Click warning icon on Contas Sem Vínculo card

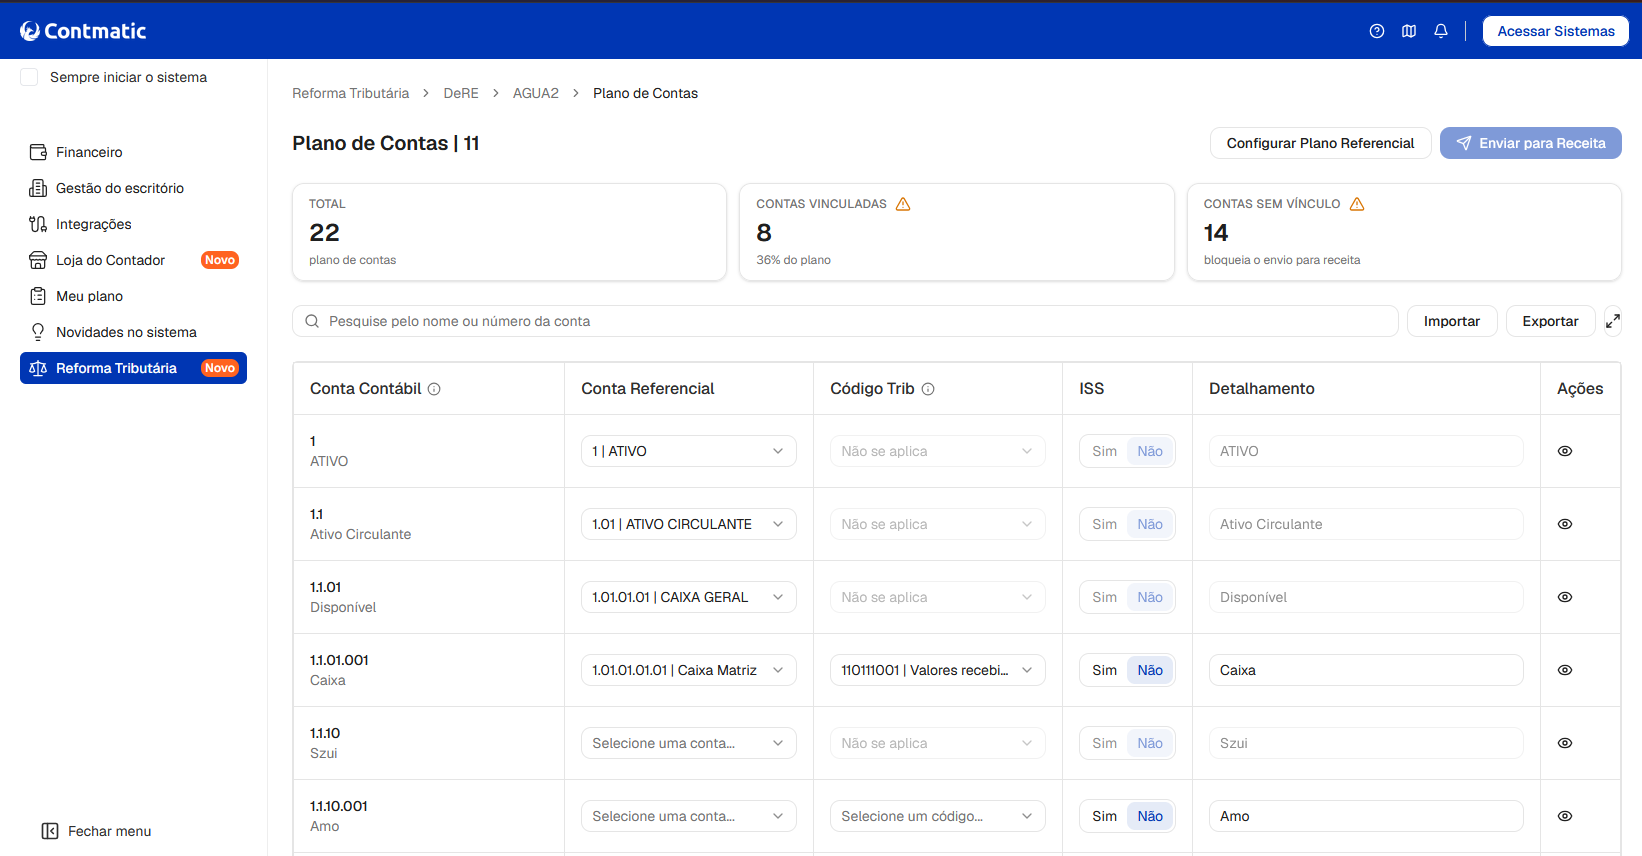(x=1357, y=204)
